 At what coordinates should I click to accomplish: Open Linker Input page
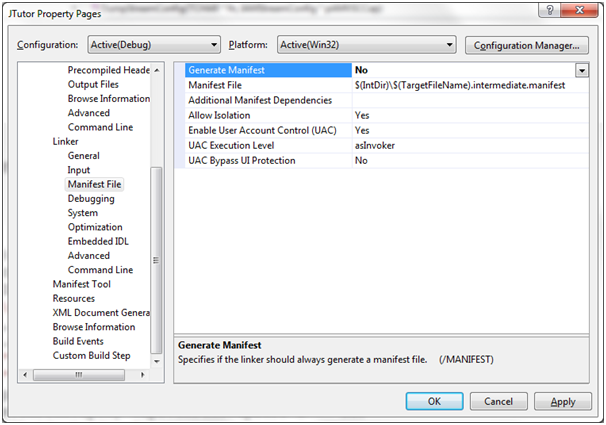tap(79, 170)
